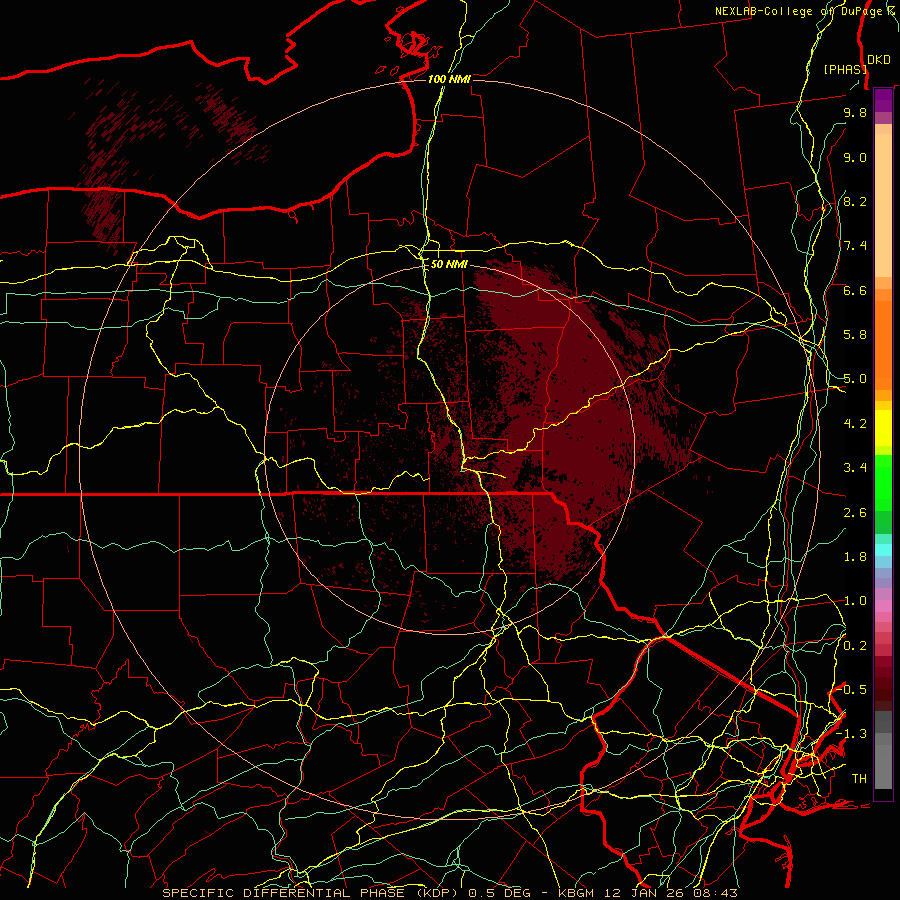
Task: Click the 8.2 scale value
Action: pos(855,201)
